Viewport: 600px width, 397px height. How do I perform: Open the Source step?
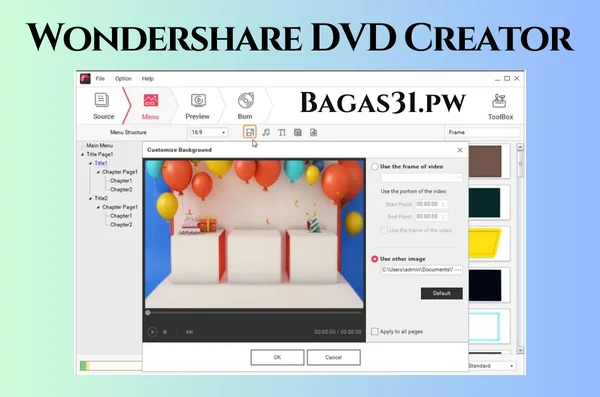click(x=103, y=106)
